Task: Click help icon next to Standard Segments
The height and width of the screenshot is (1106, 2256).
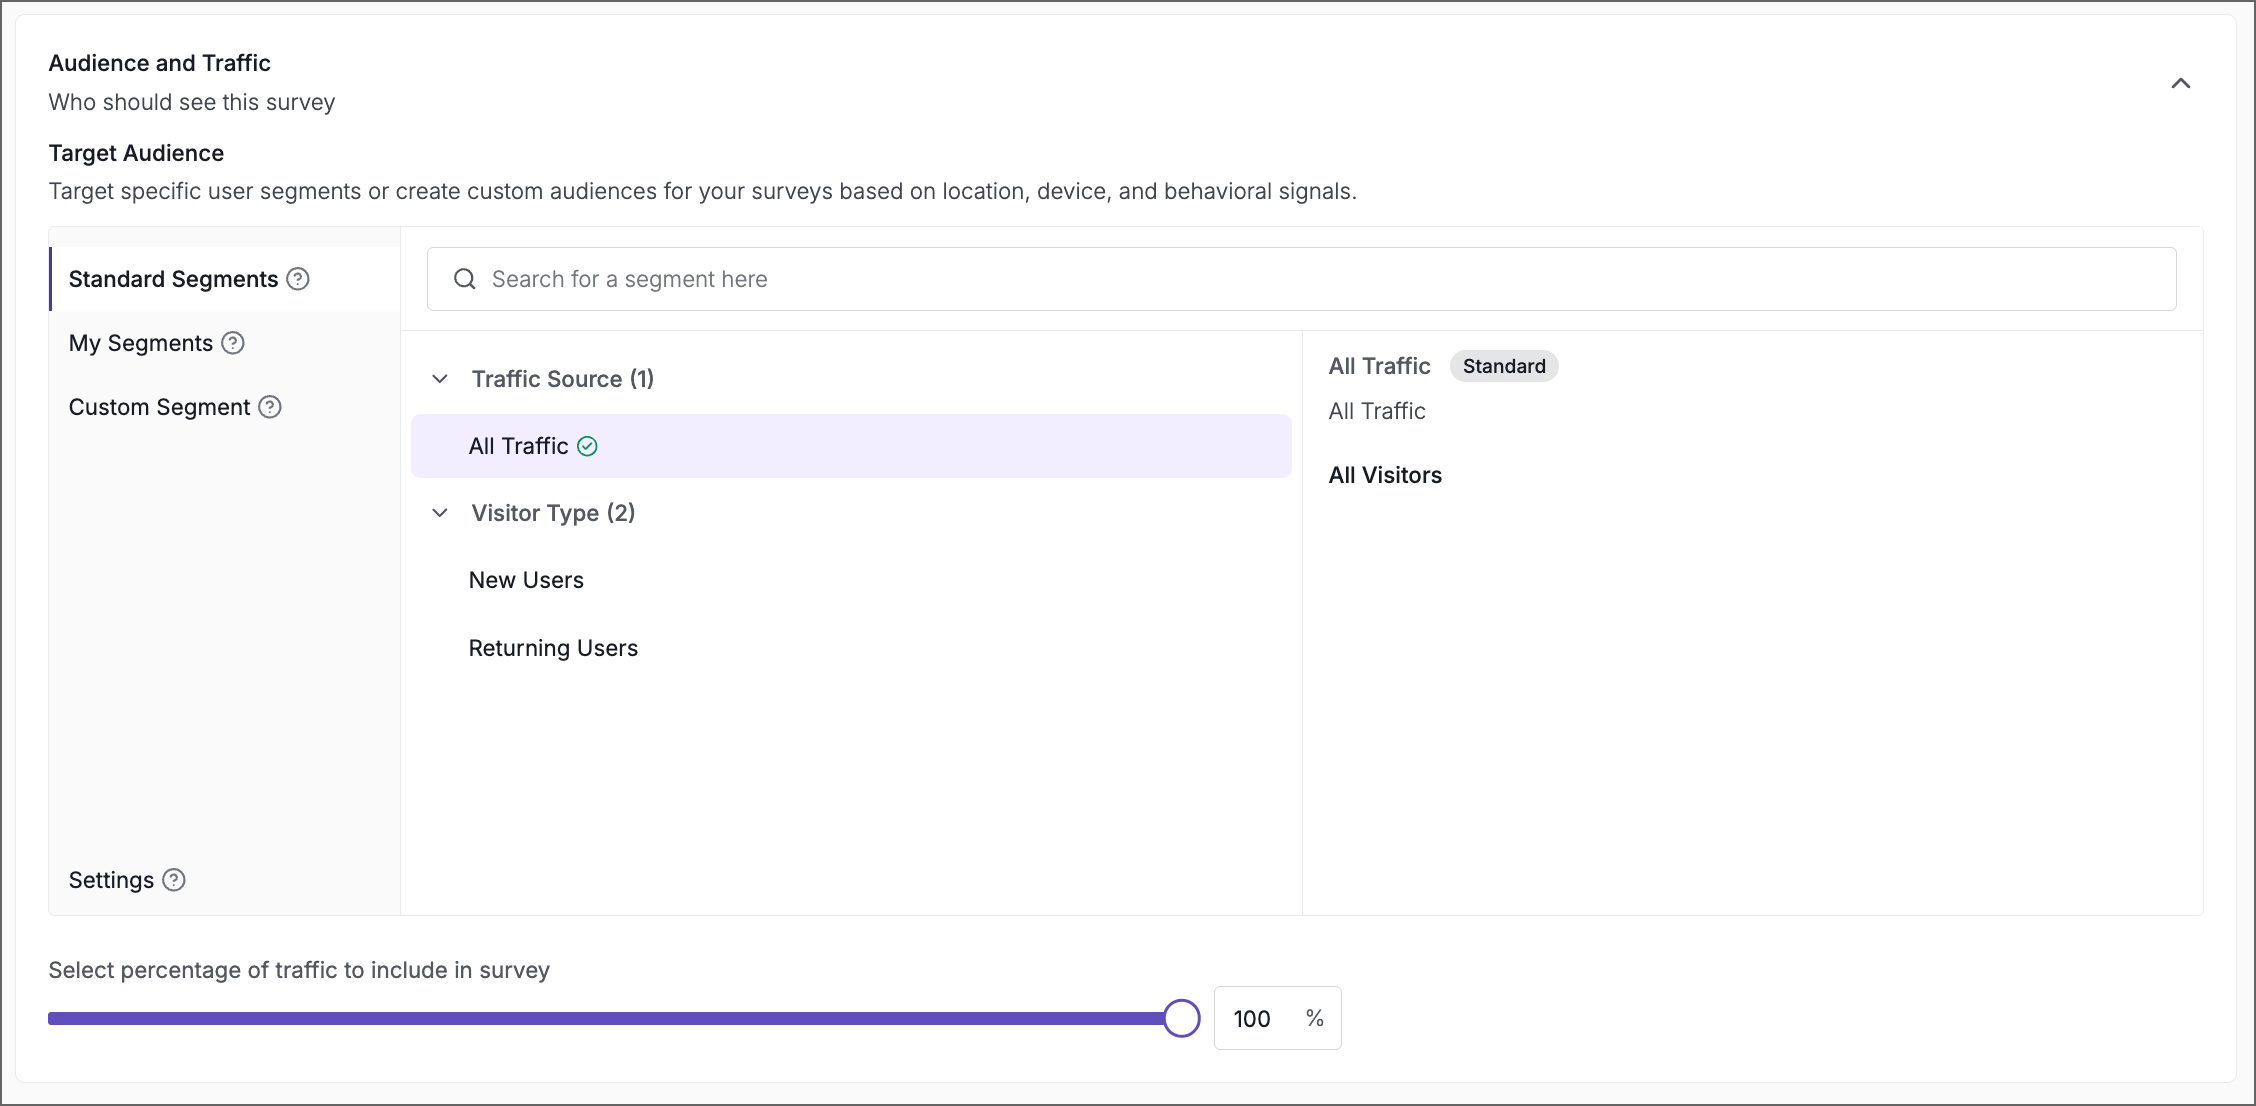Action: (298, 279)
